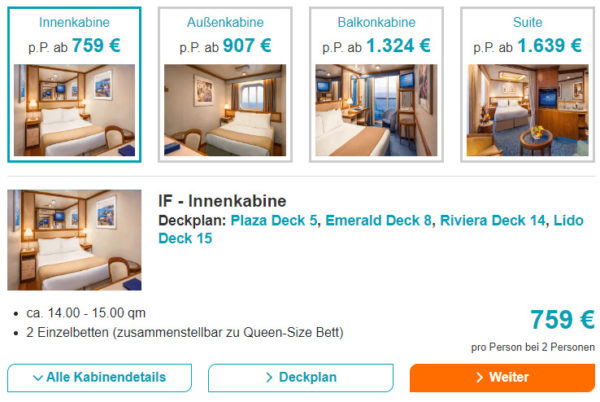The width and height of the screenshot is (600, 402).
Task: Open the Balkonkabine card photo
Action: pos(376,110)
